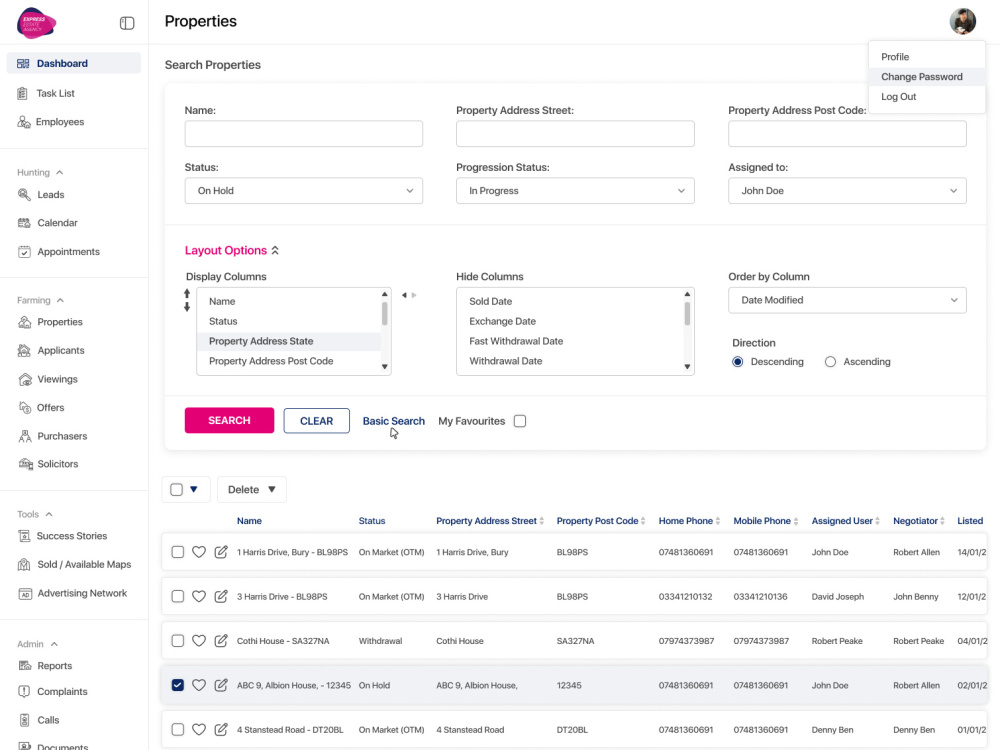Check the 3 Harris Drive row checkbox
Image resolution: width=1000 pixels, height=750 pixels.
tap(178, 596)
